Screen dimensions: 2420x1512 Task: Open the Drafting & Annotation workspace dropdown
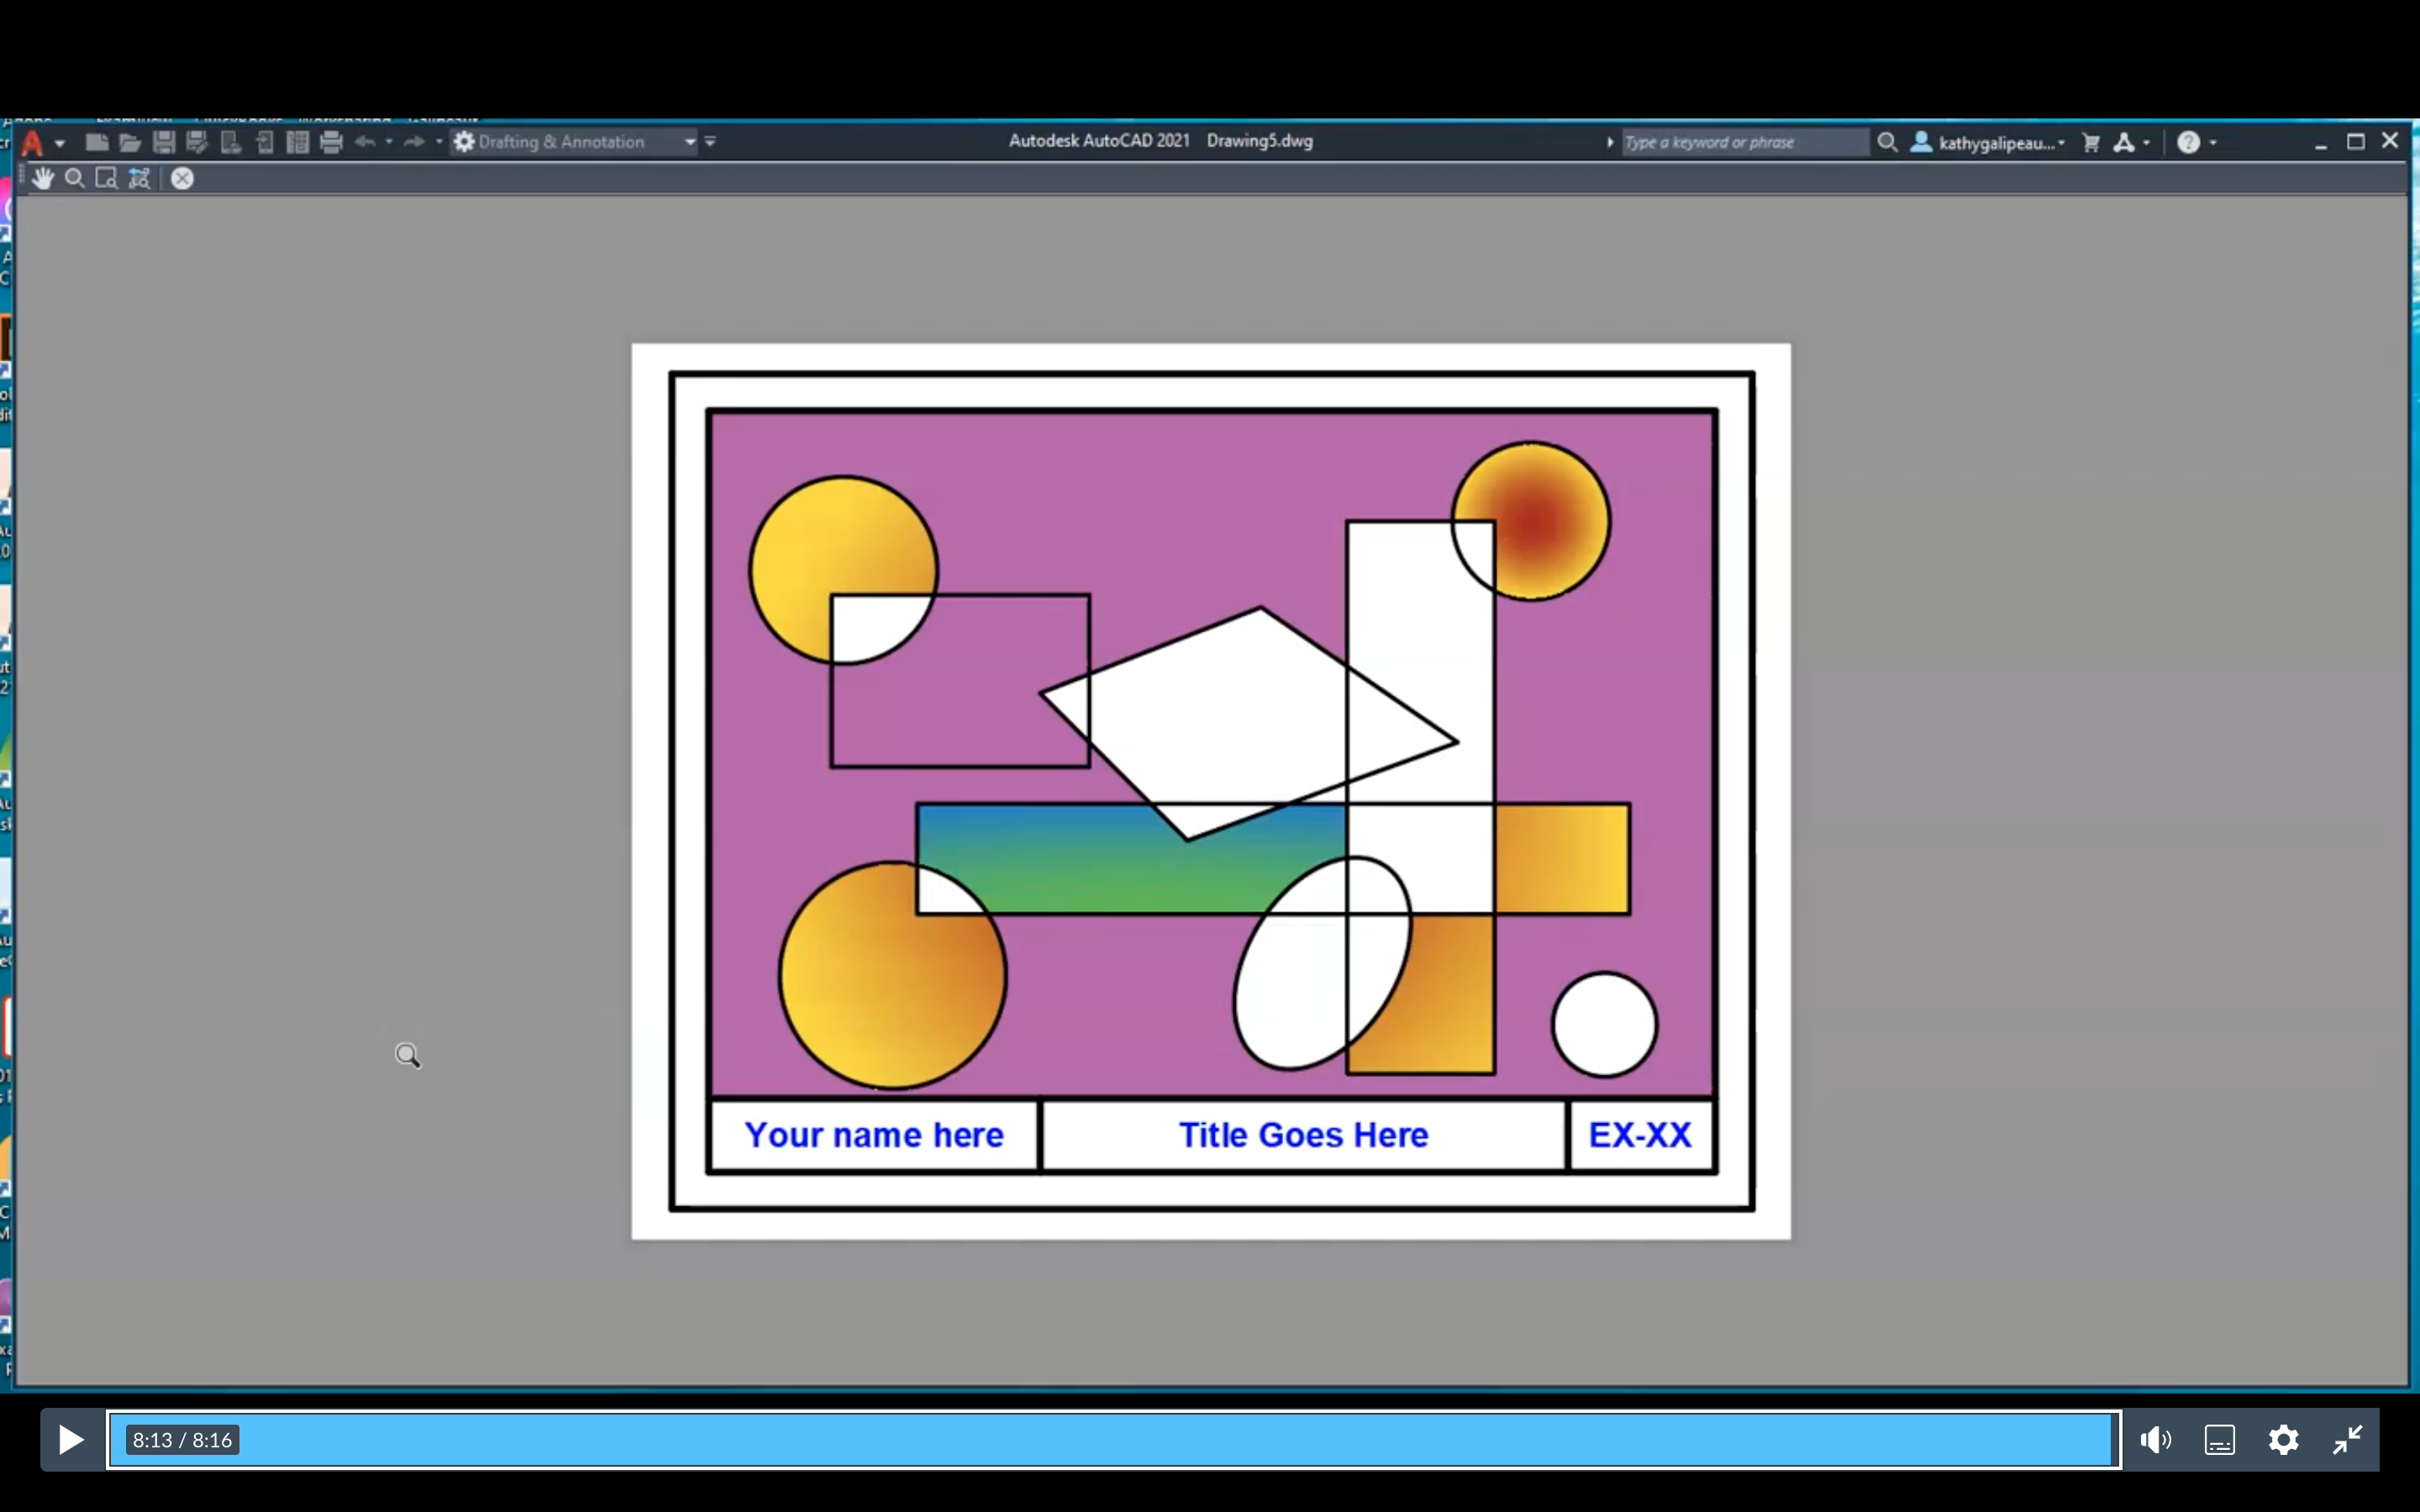click(x=688, y=142)
